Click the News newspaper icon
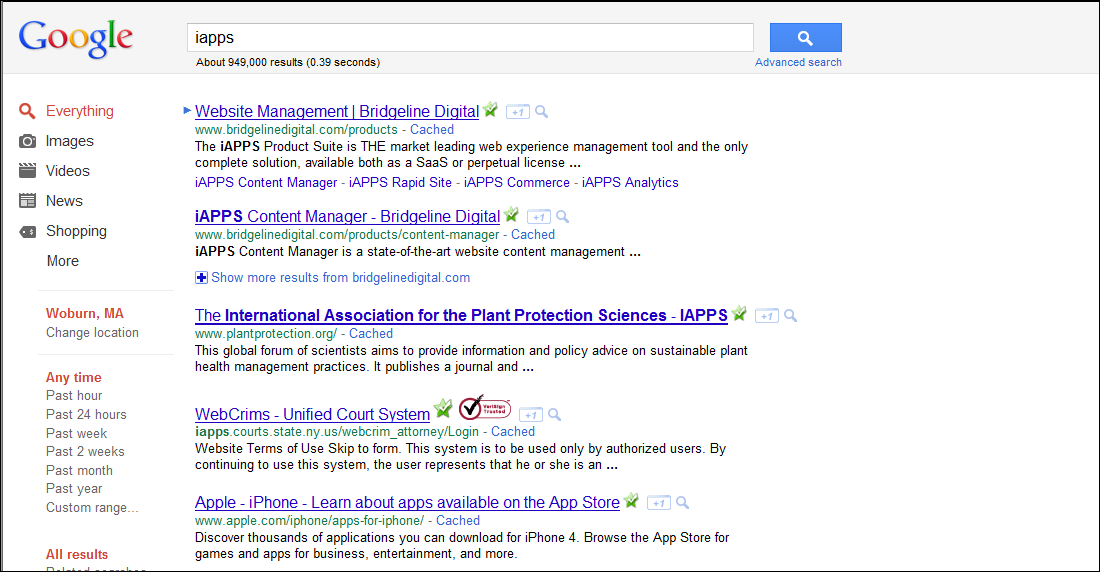The height and width of the screenshot is (572, 1100). (x=27, y=201)
